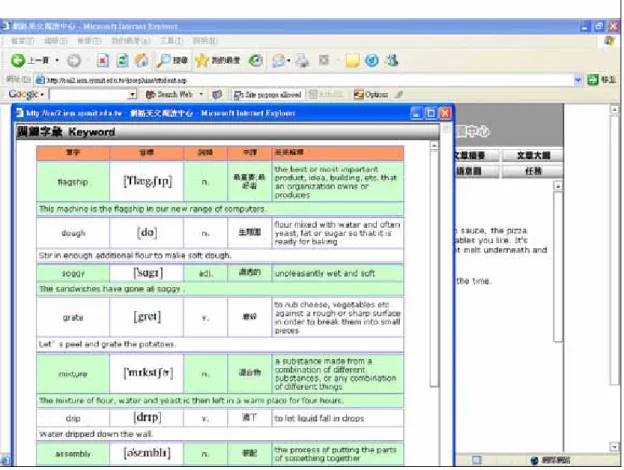This screenshot has width=624, height=470.
Task: Click definition "to let liquid fall in drops"
Action: coord(319,418)
